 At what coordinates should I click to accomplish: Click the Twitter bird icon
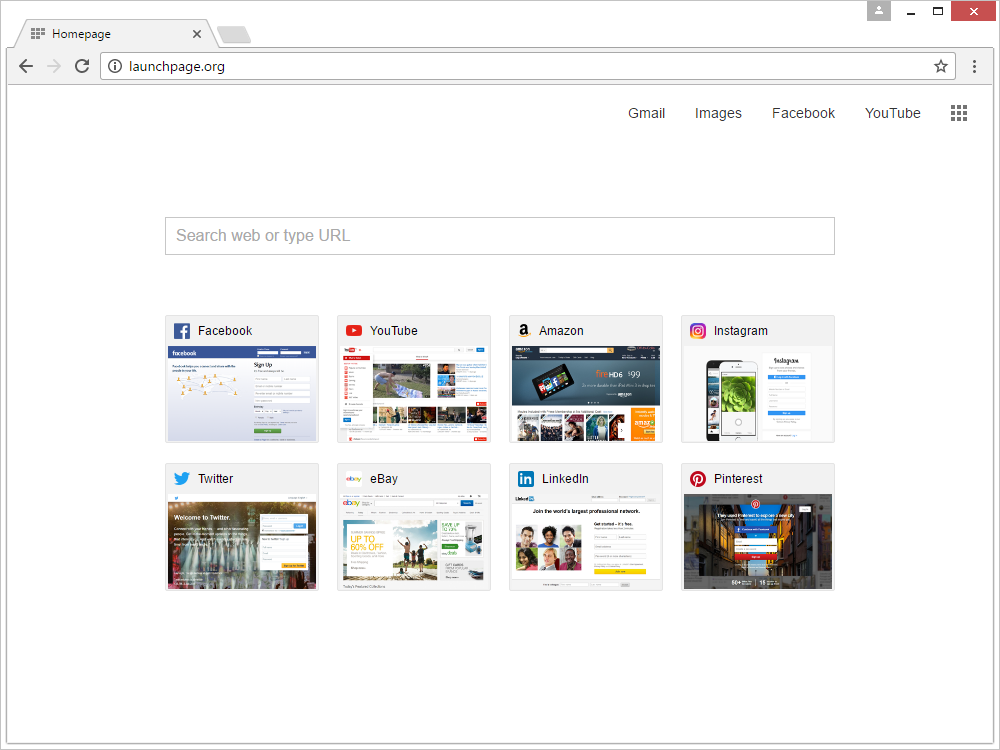pos(182,478)
